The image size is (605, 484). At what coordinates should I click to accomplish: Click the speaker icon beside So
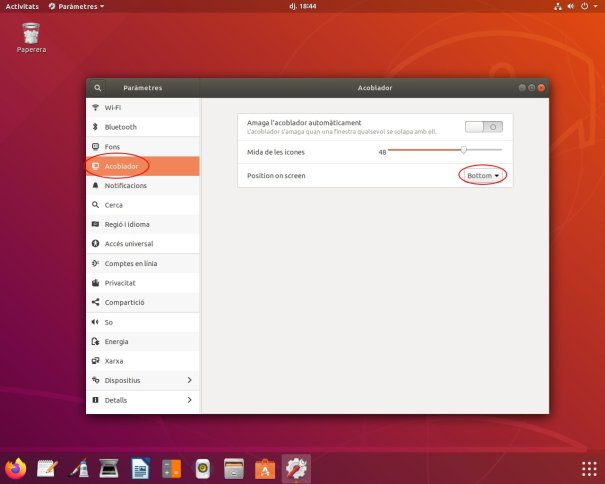pyautogui.click(x=95, y=322)
